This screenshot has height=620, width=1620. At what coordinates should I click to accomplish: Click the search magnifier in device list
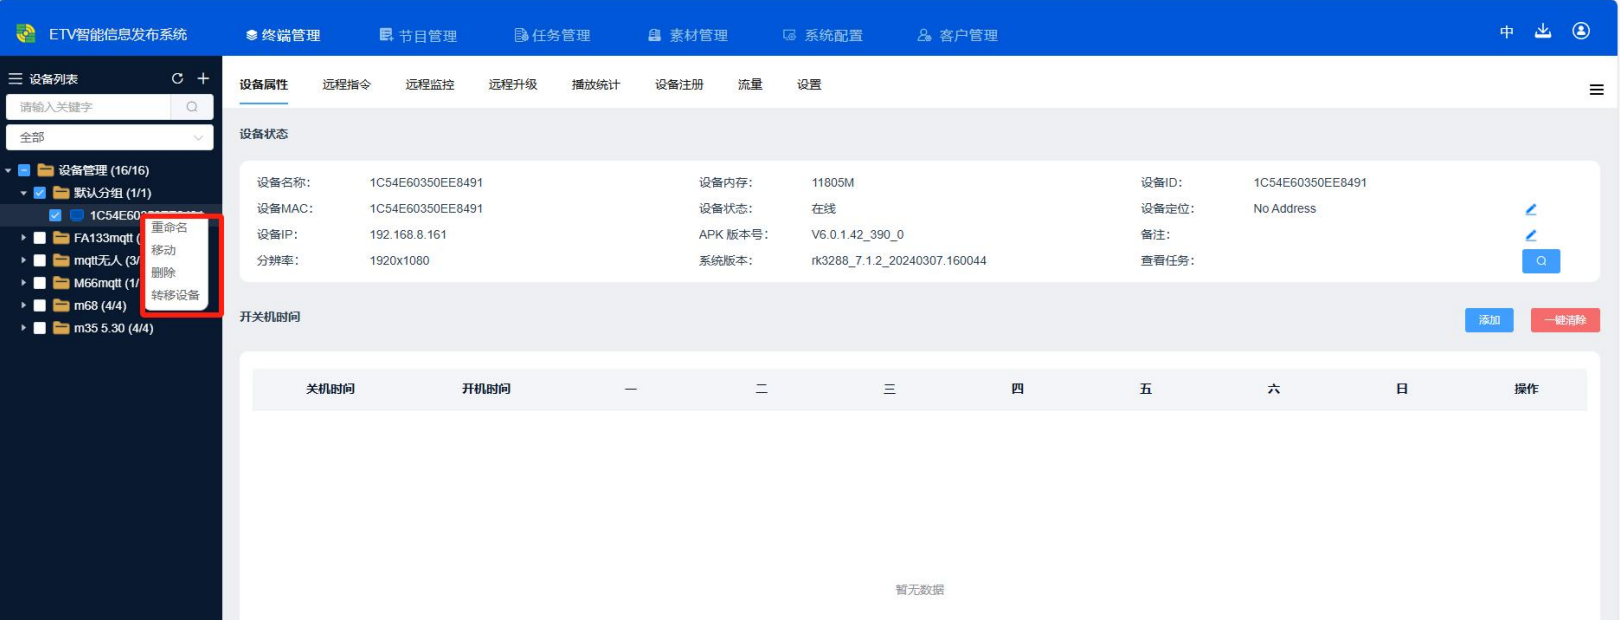(192, 107)
